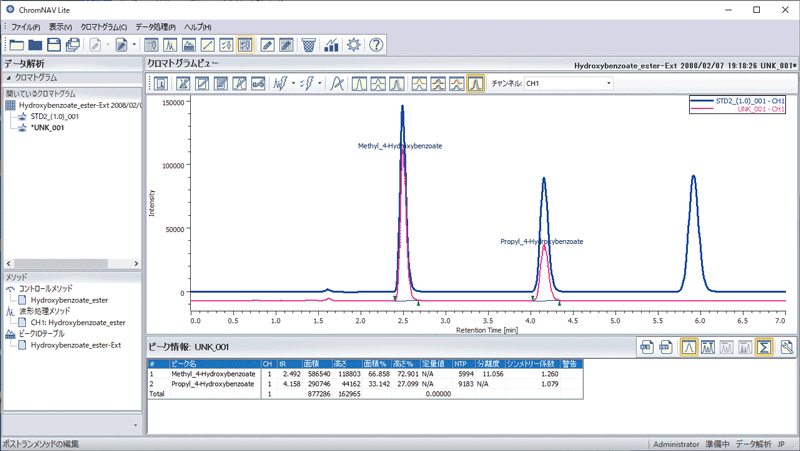Open the 表示(V) menu
Viewport: 800px width, 451px height.
coord(60,27)
